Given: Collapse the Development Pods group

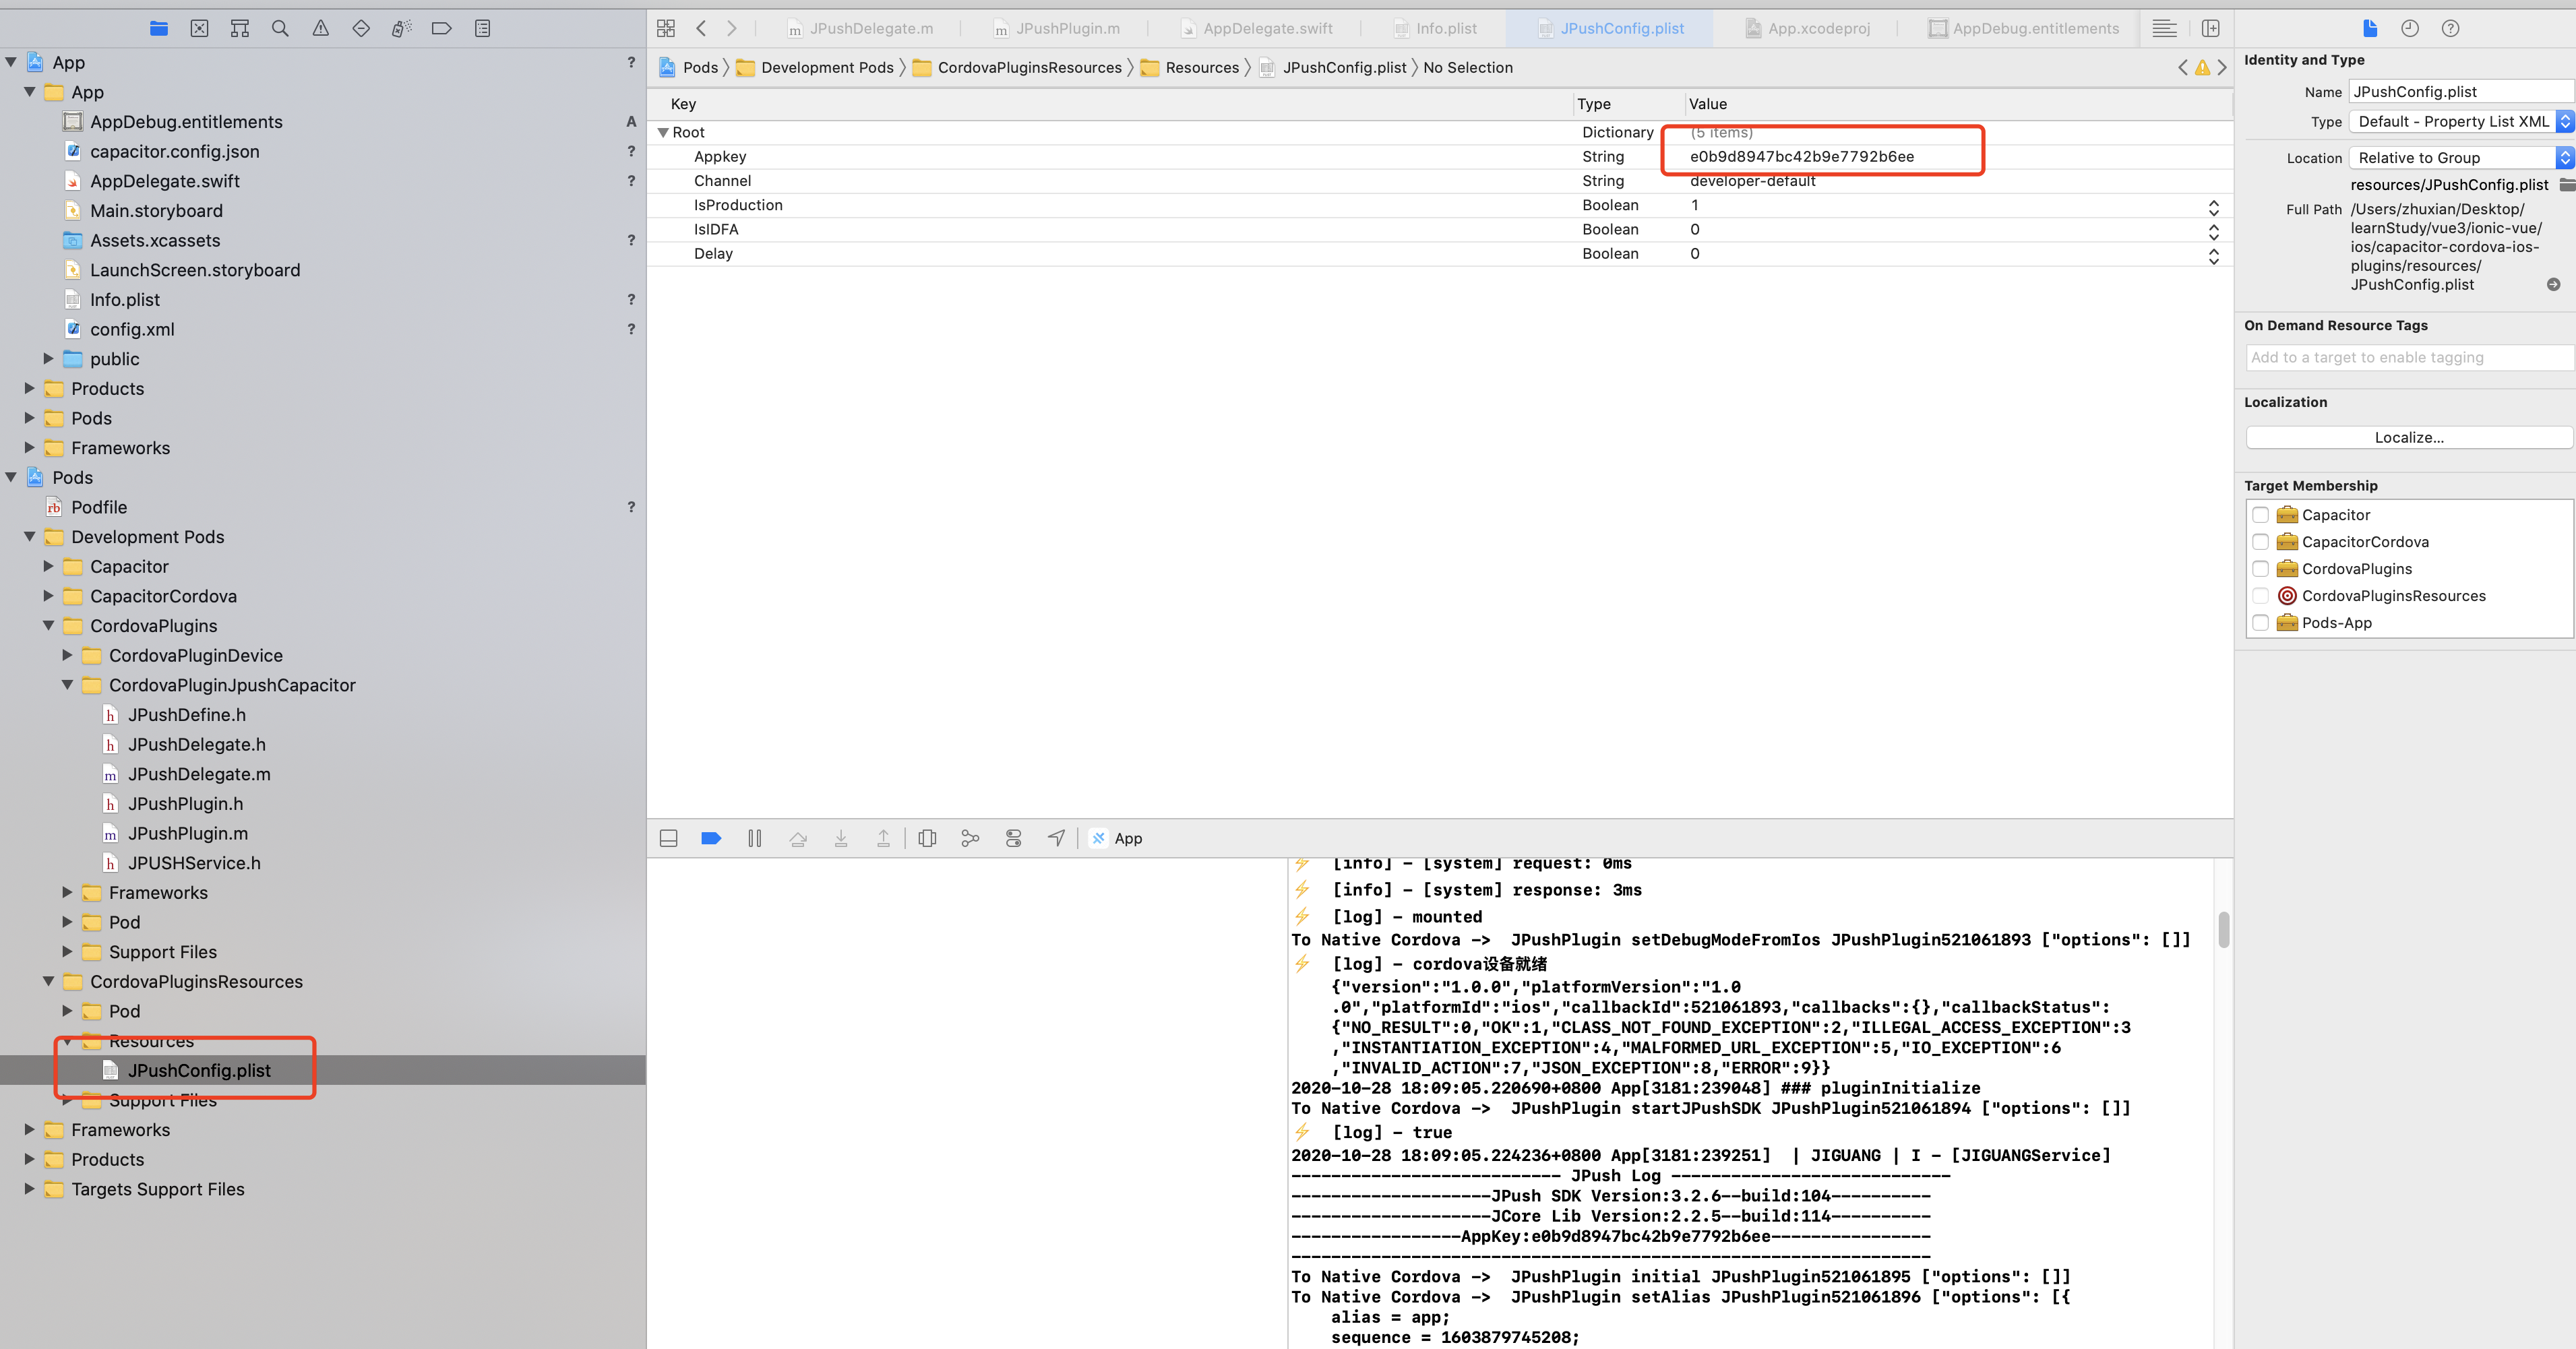Looking at the screenshot, I should 29,536.
